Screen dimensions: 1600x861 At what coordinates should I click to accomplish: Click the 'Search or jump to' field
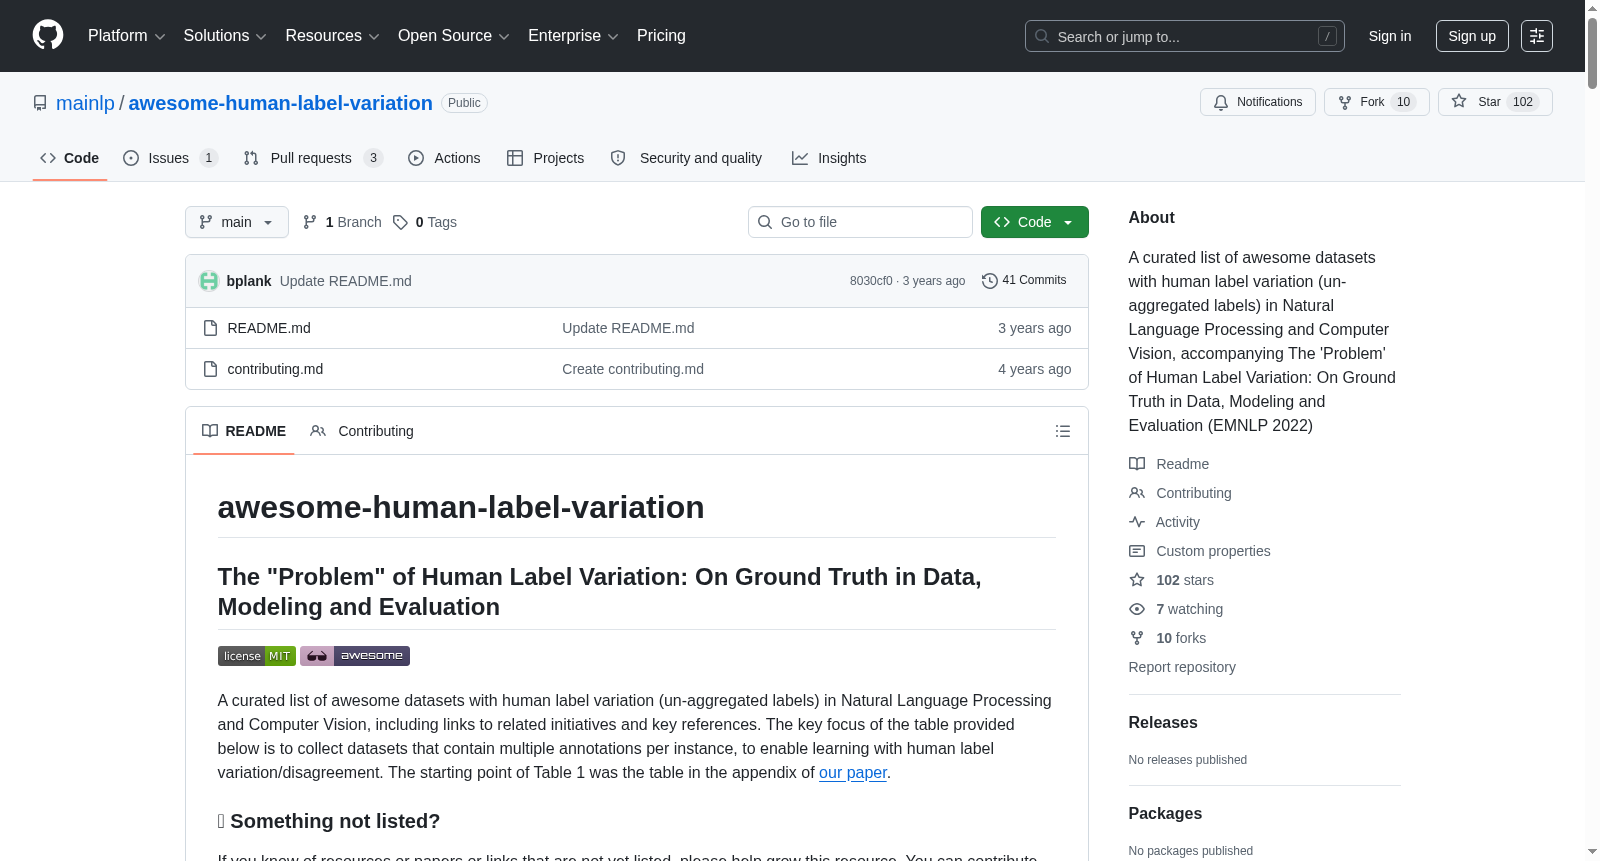pyautogui.click(x=1185, y=36)
